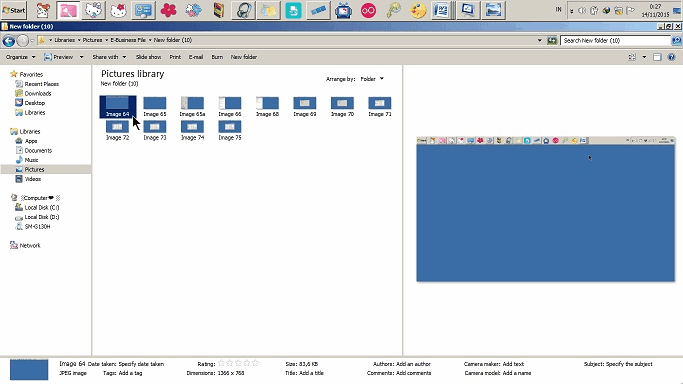The height and width of the screenshot is (384, 683).
Task: Click in the Search New folder (10) field
Action: pos(616,40)
